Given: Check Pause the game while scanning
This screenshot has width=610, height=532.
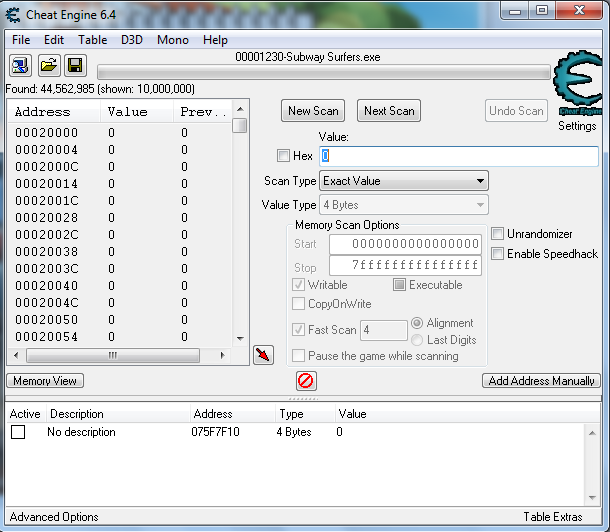Looking at the screenshot, I should point(298,355).
